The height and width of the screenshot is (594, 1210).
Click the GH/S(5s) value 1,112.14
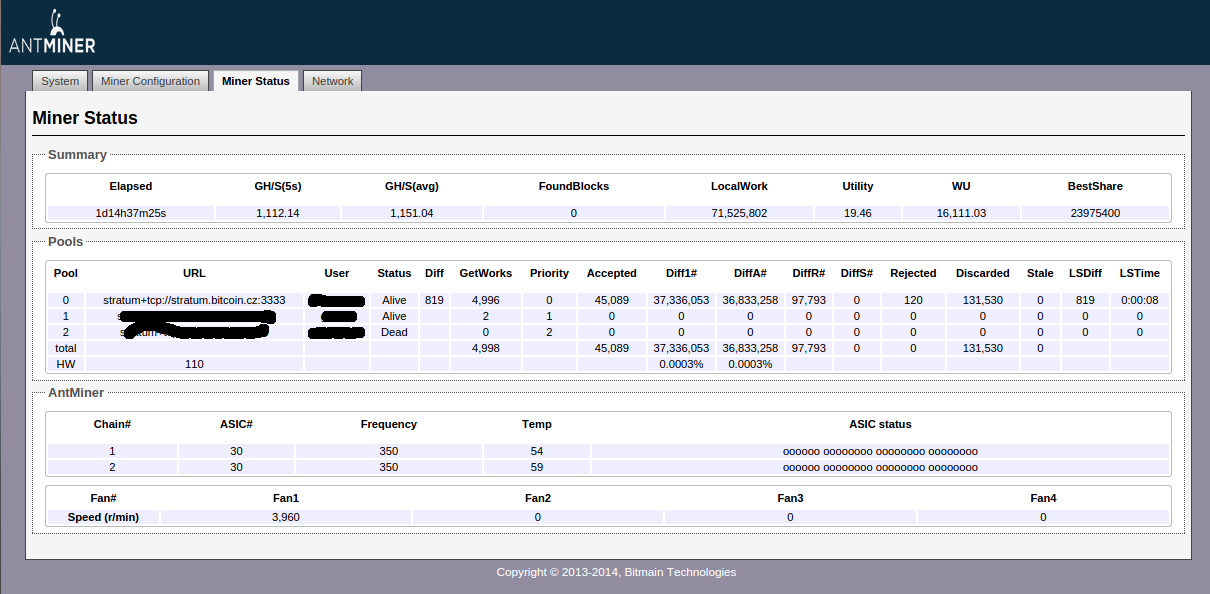278,213
